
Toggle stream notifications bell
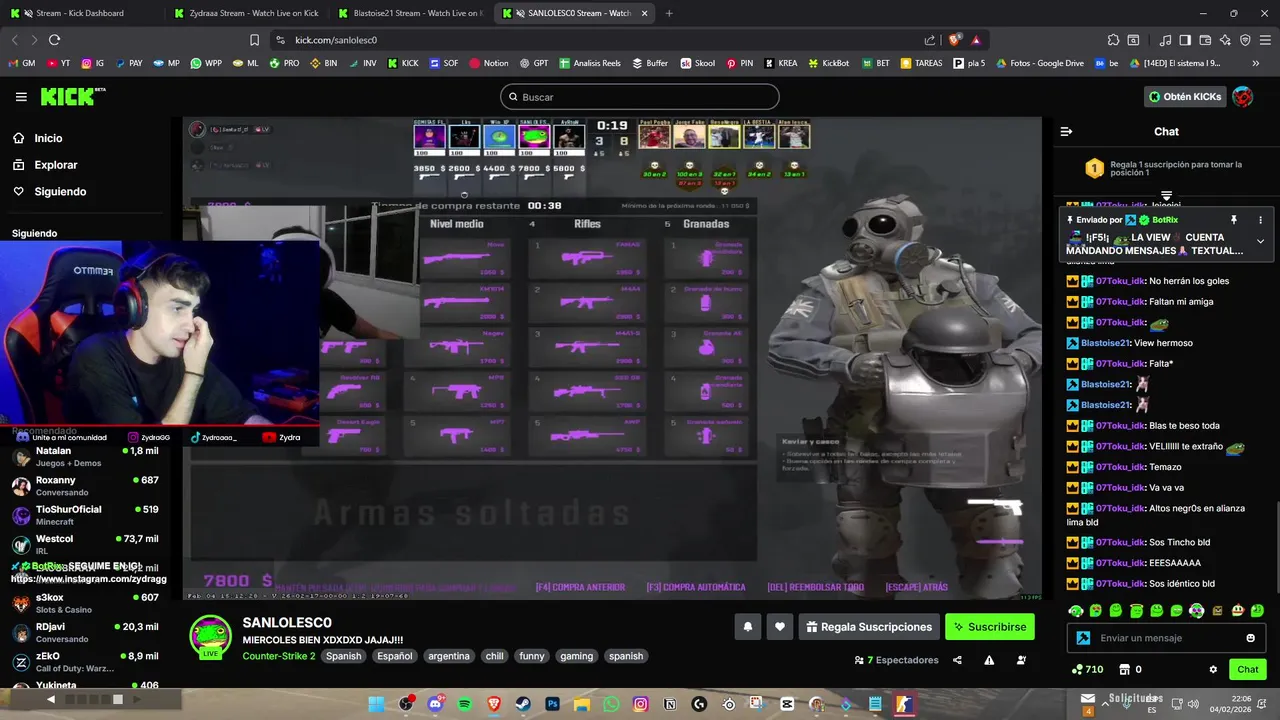[x=747, y=627]
